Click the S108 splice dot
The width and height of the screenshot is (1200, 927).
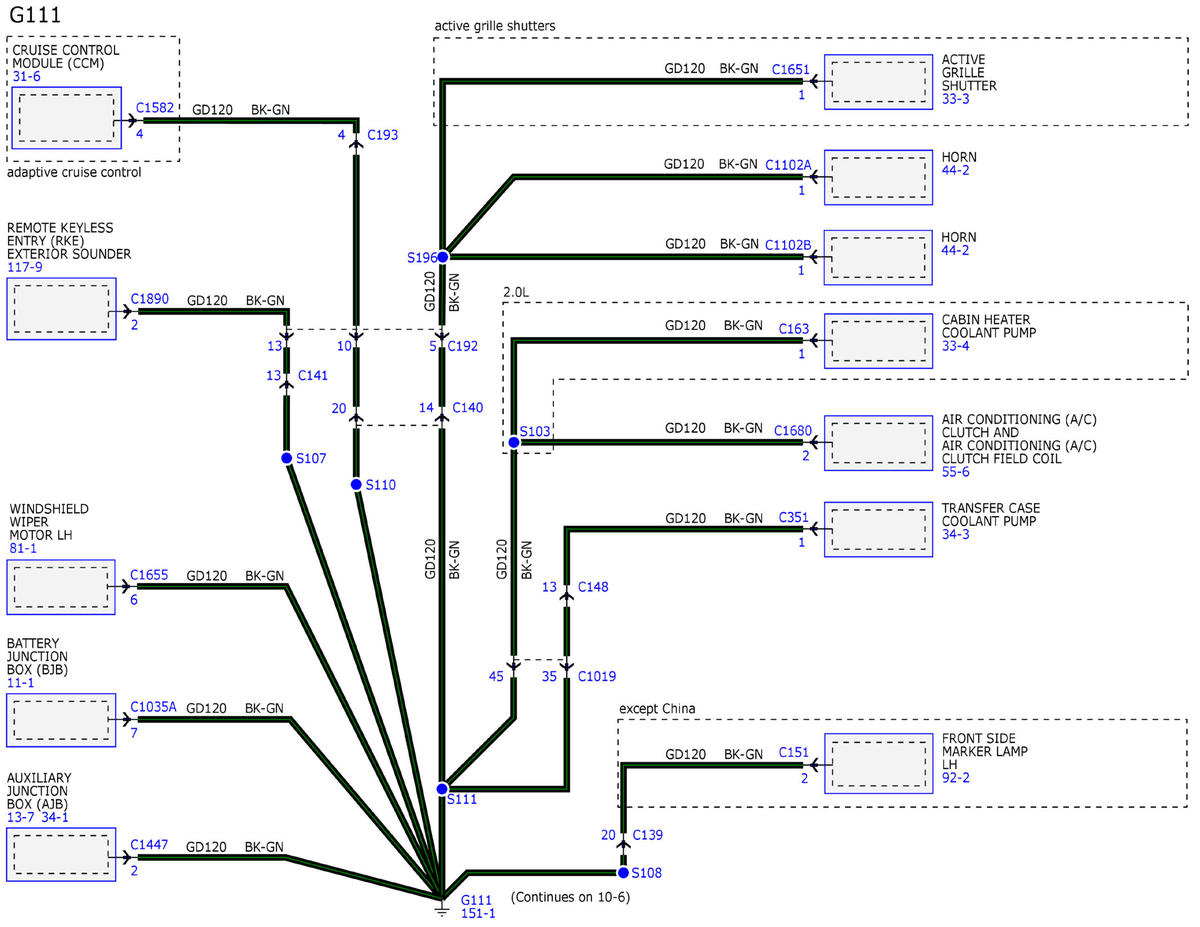[x=623, y=872]
